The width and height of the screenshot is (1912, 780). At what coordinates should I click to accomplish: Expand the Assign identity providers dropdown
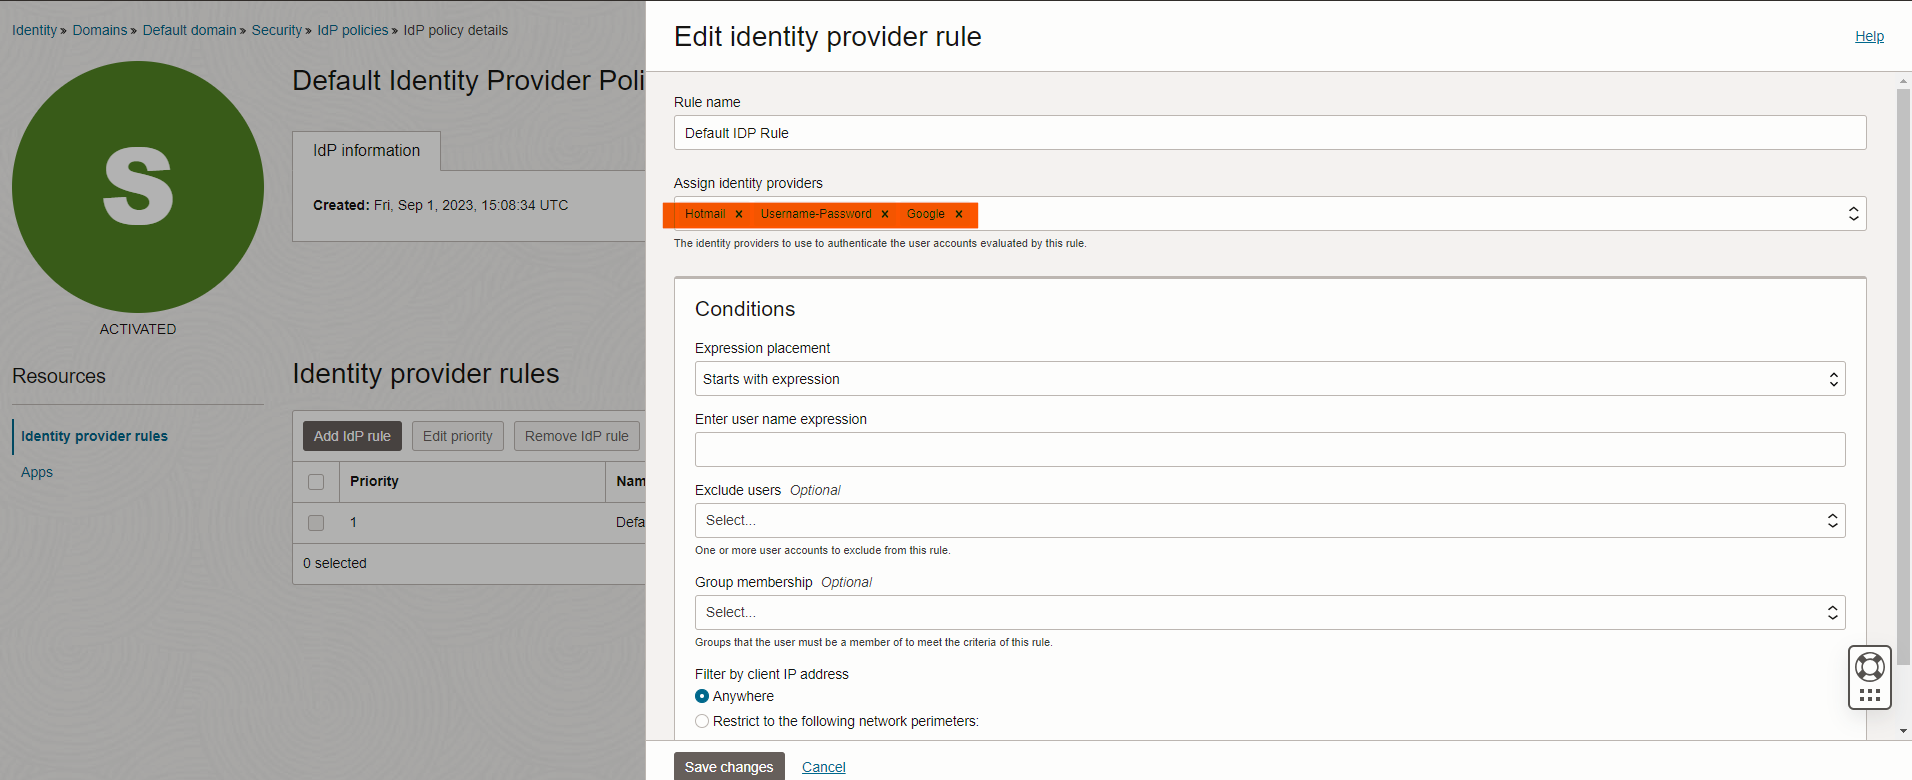point(1852,214)
